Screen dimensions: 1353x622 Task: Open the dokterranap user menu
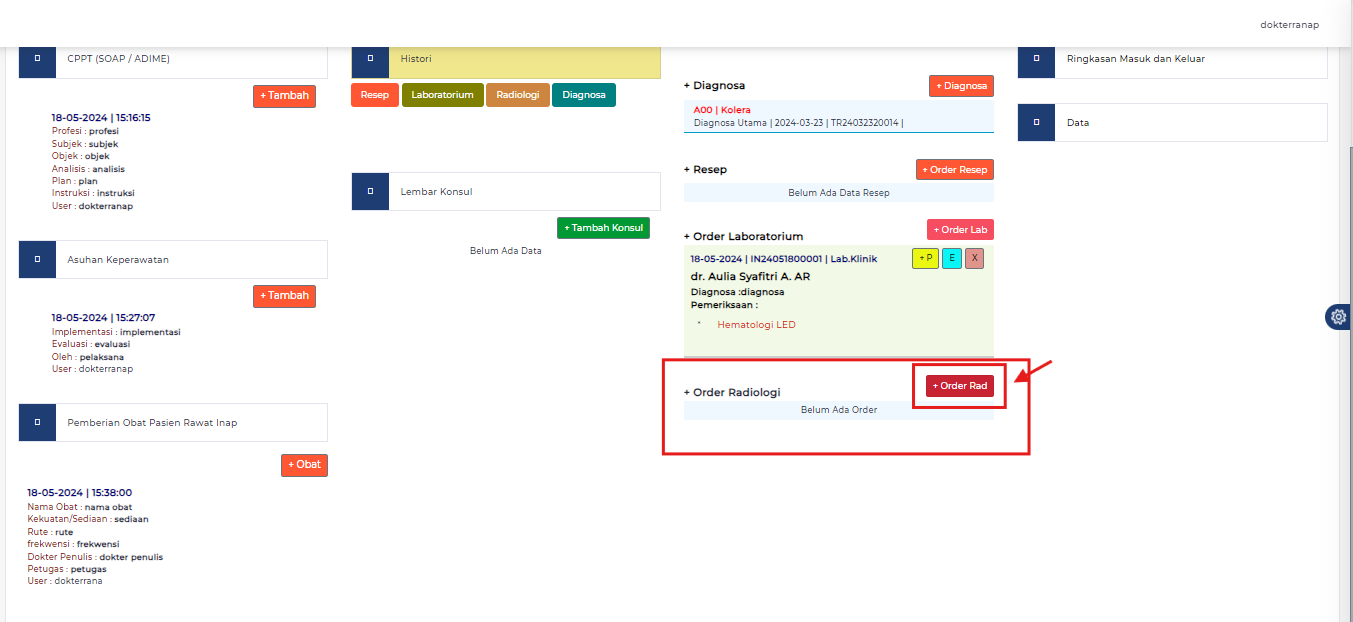1288,25
